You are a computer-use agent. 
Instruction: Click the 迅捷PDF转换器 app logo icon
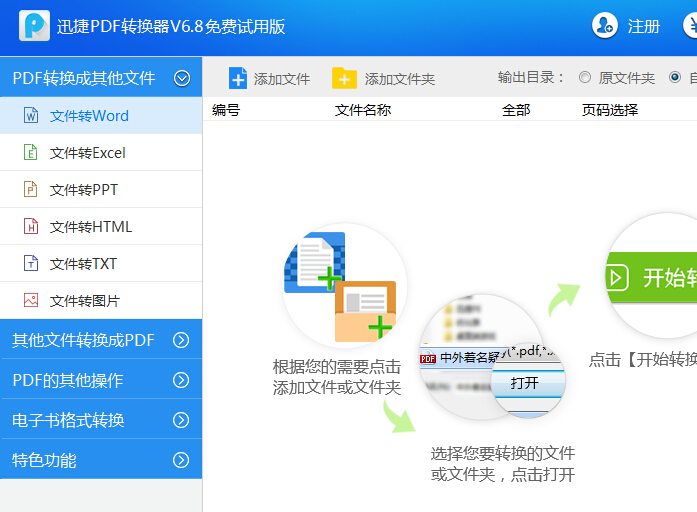point(34,26)
